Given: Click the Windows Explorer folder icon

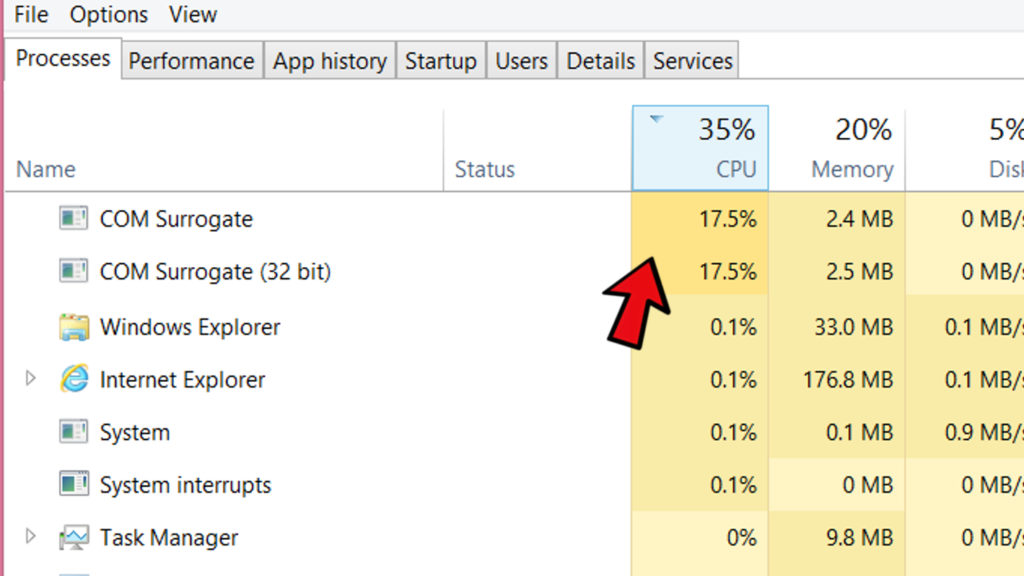Looking at the screenshot, I should click(x=73, y=327).
